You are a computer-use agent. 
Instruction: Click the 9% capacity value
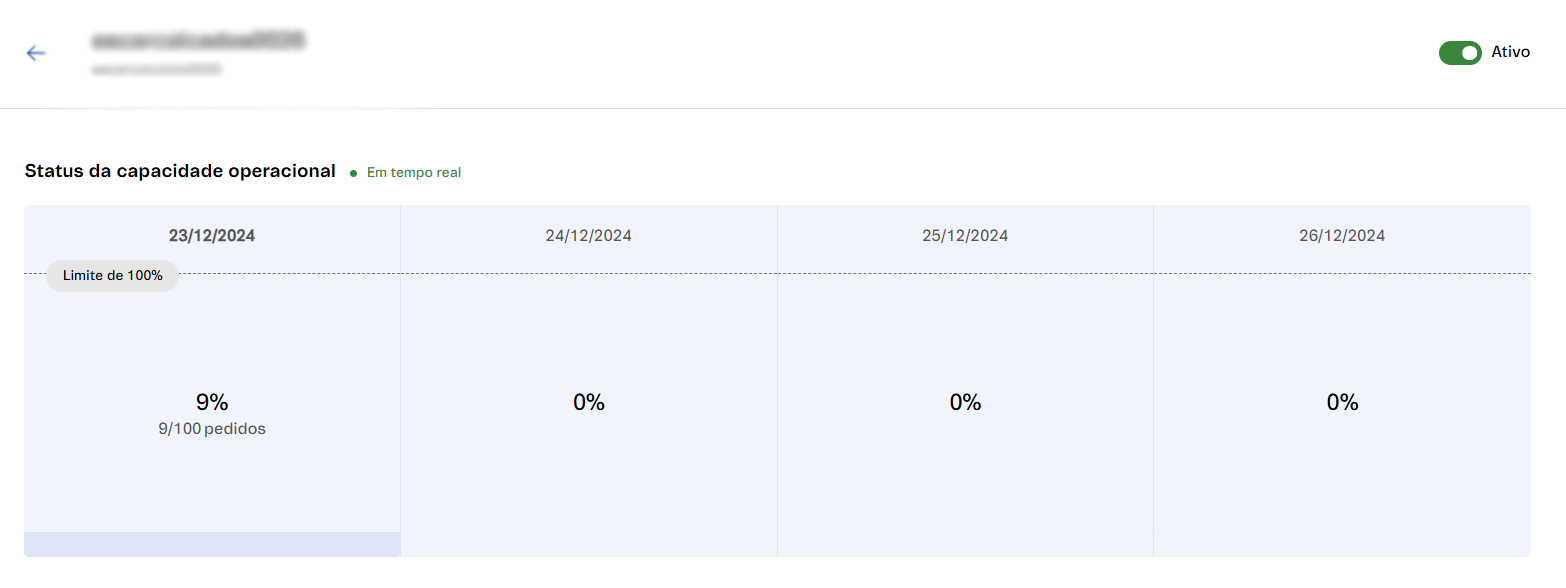point(212,402)
